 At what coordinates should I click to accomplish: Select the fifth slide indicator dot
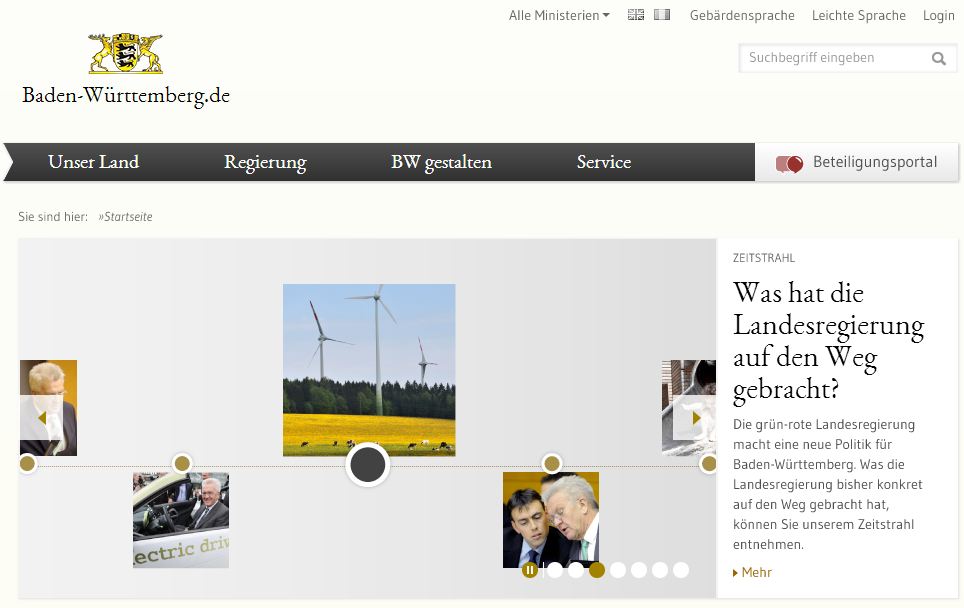639,570
